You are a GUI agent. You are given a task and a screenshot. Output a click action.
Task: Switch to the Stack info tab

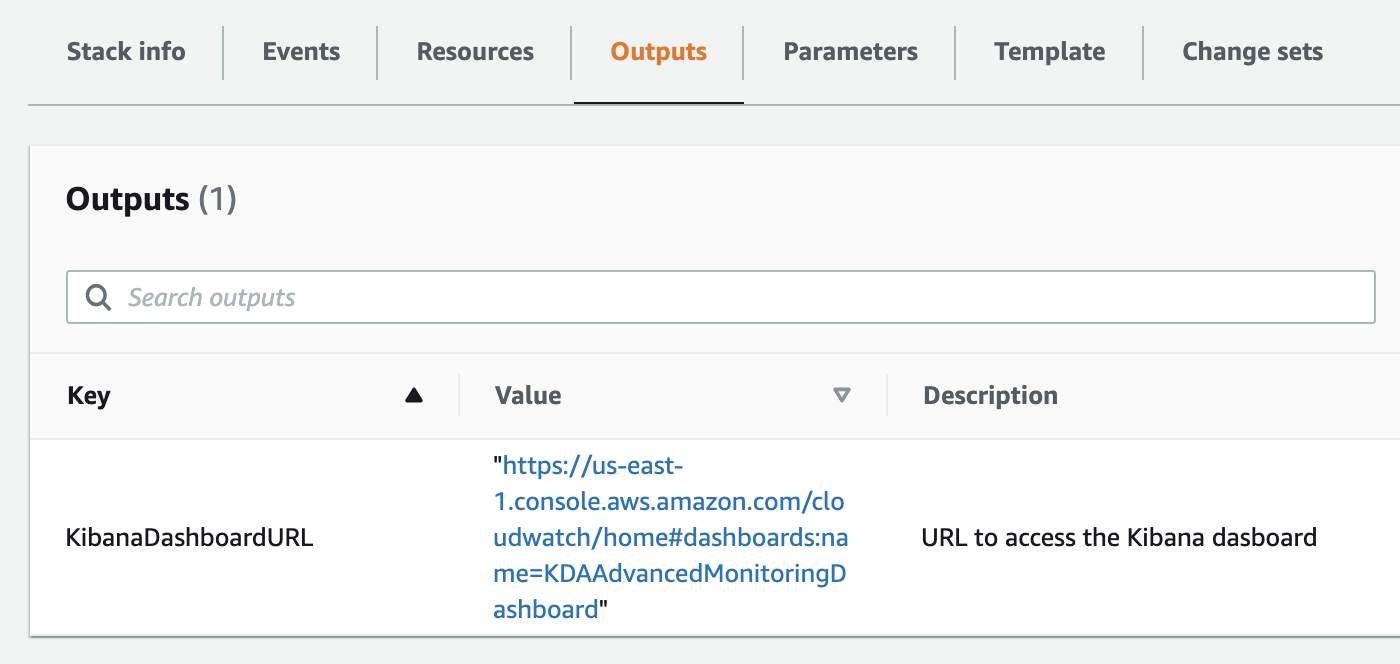[126, 52]
